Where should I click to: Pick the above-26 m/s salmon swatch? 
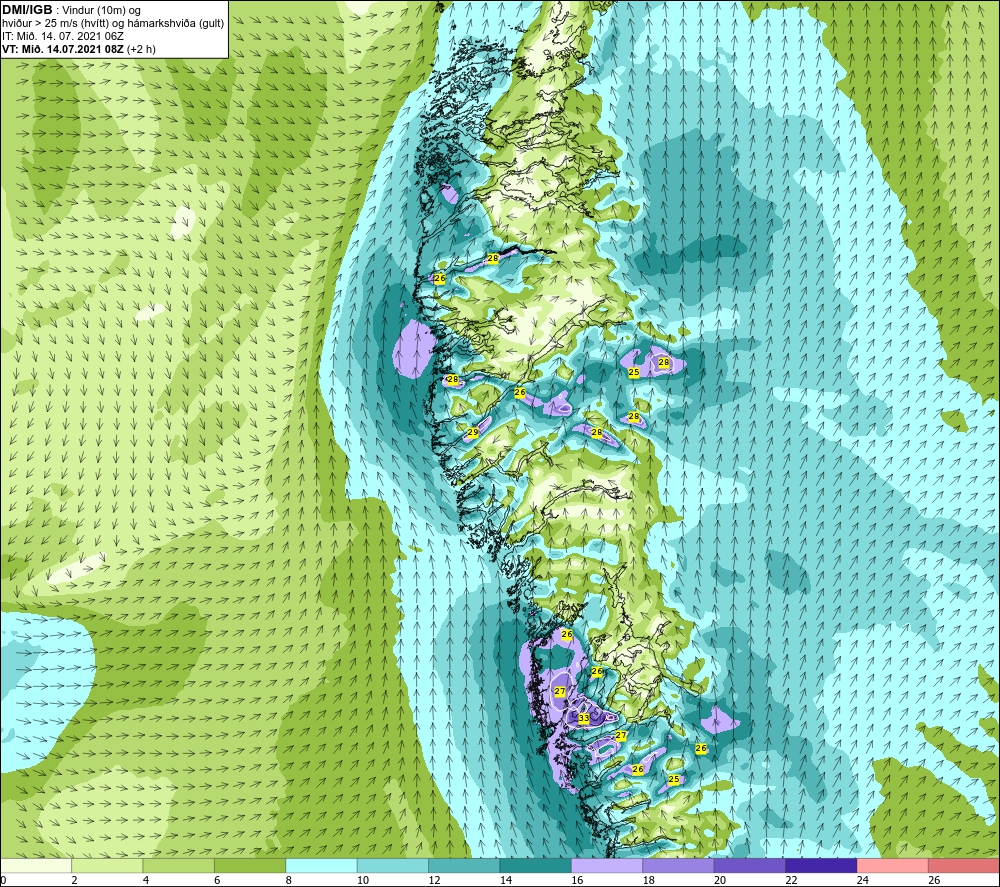pyautogui.click(x=964, y=866)
